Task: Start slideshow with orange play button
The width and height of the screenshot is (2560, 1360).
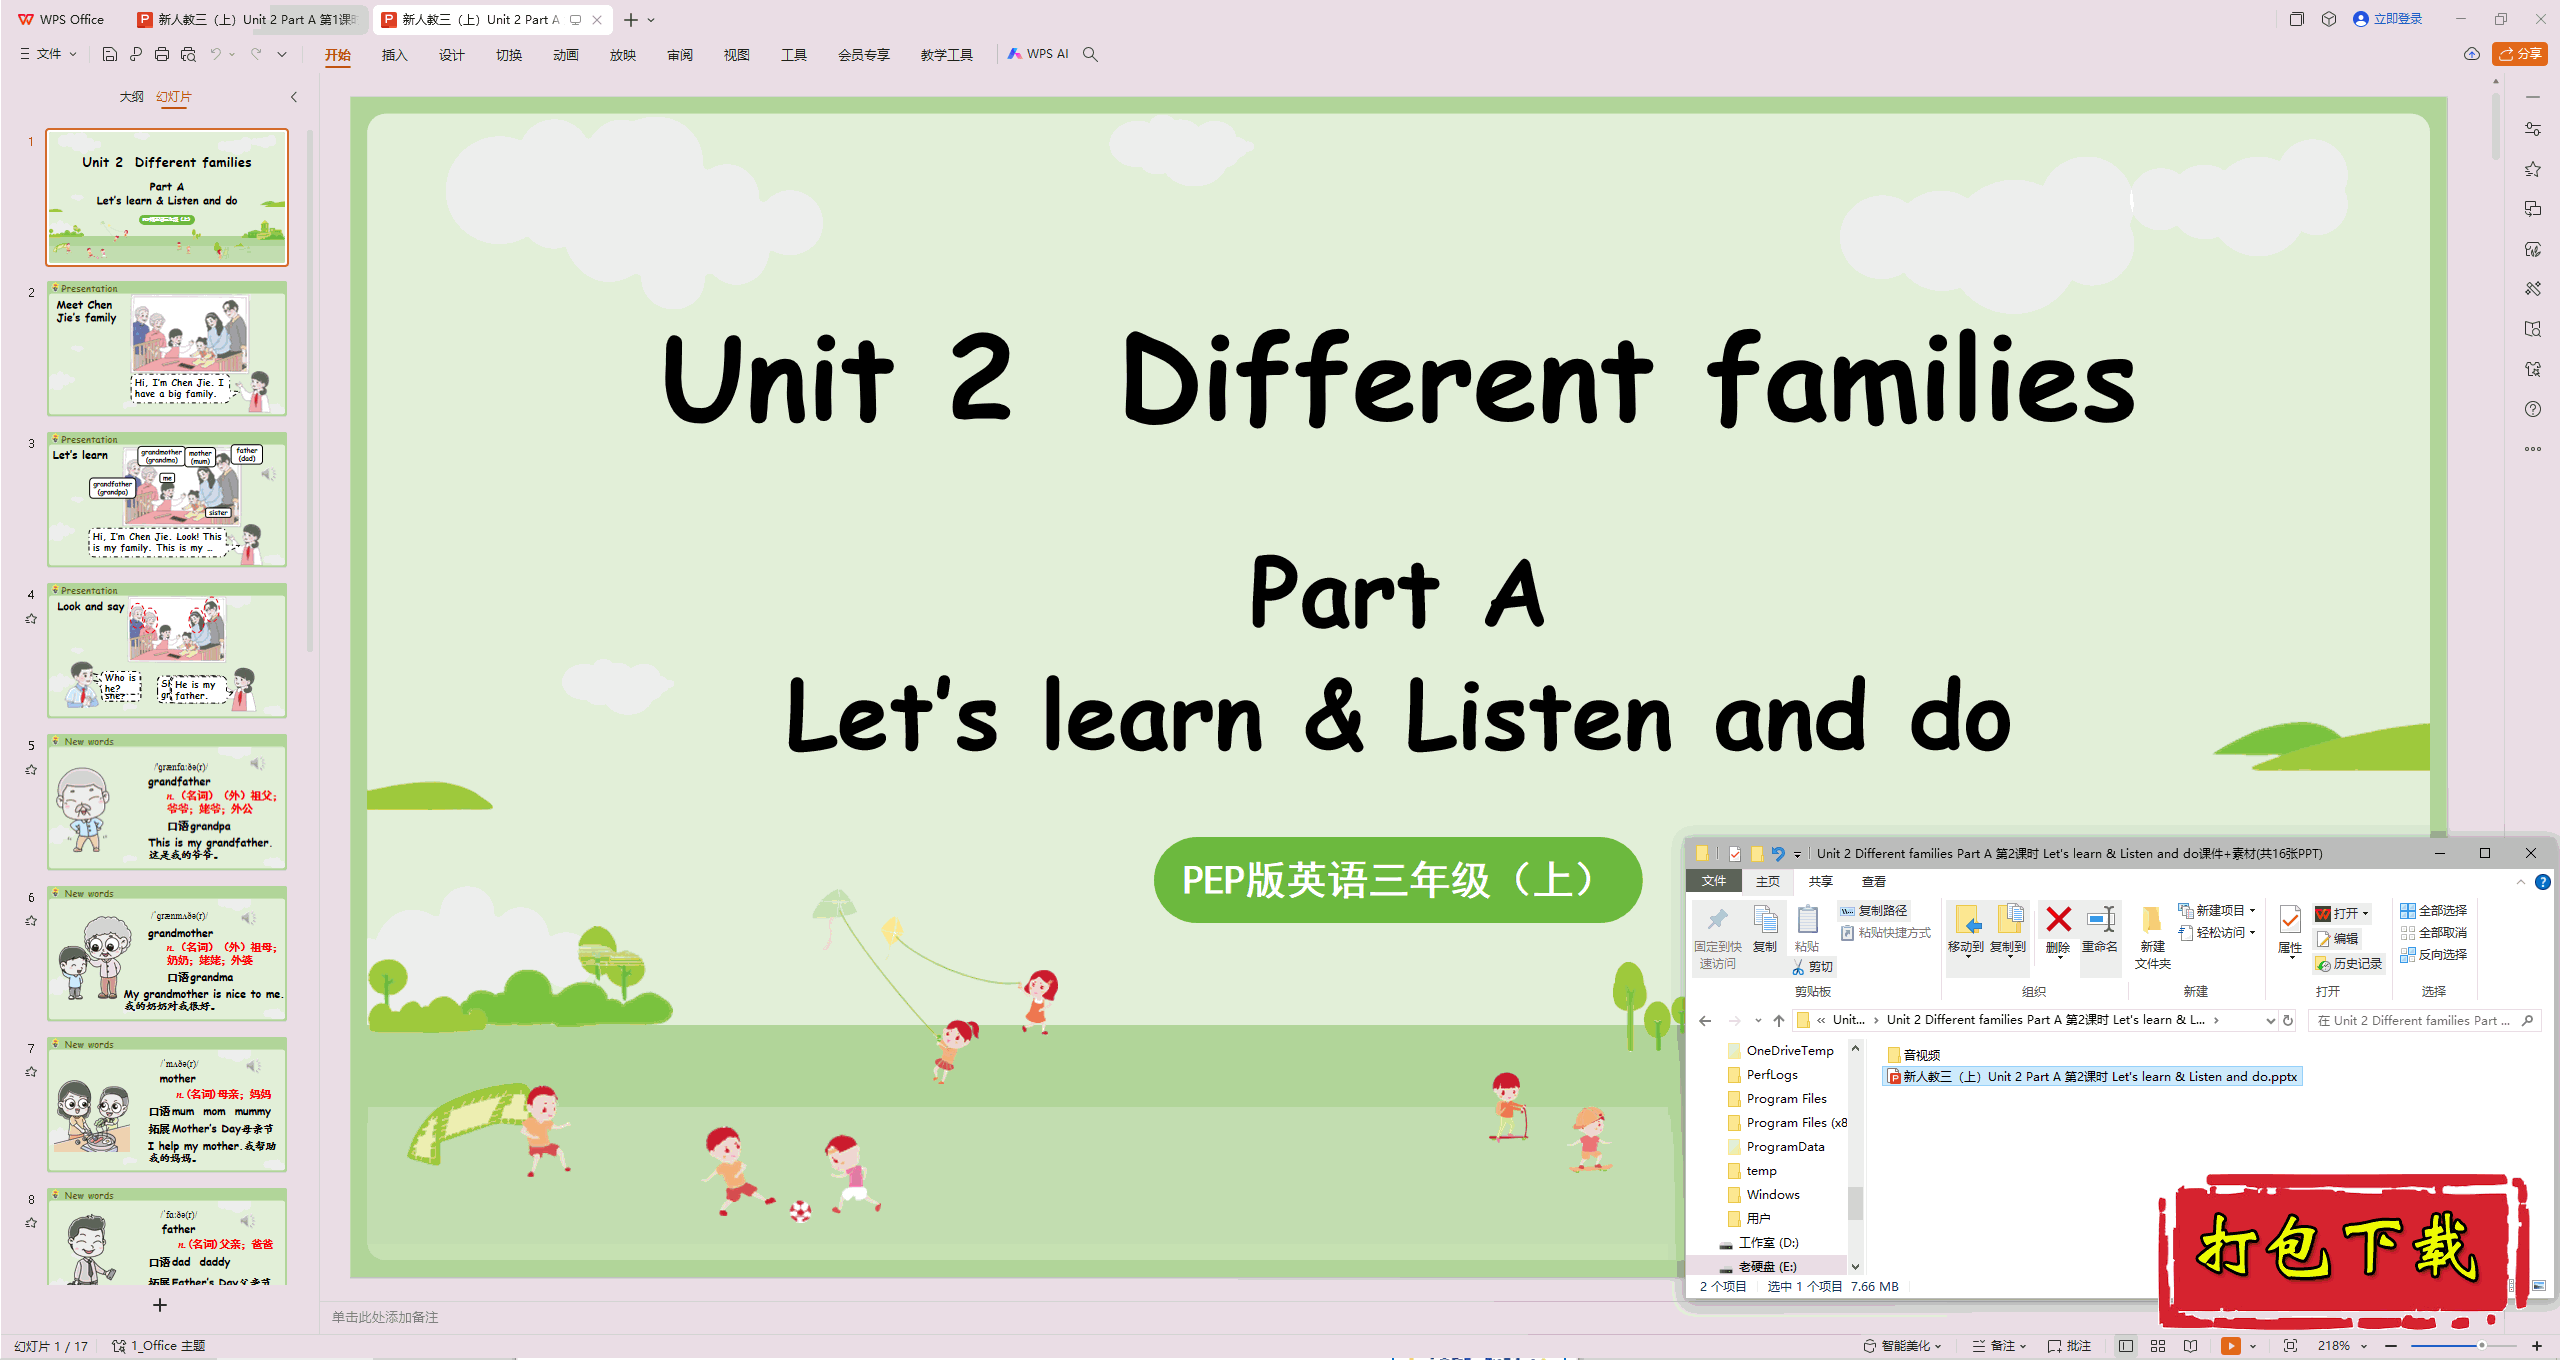Action: [2230, 1346]
